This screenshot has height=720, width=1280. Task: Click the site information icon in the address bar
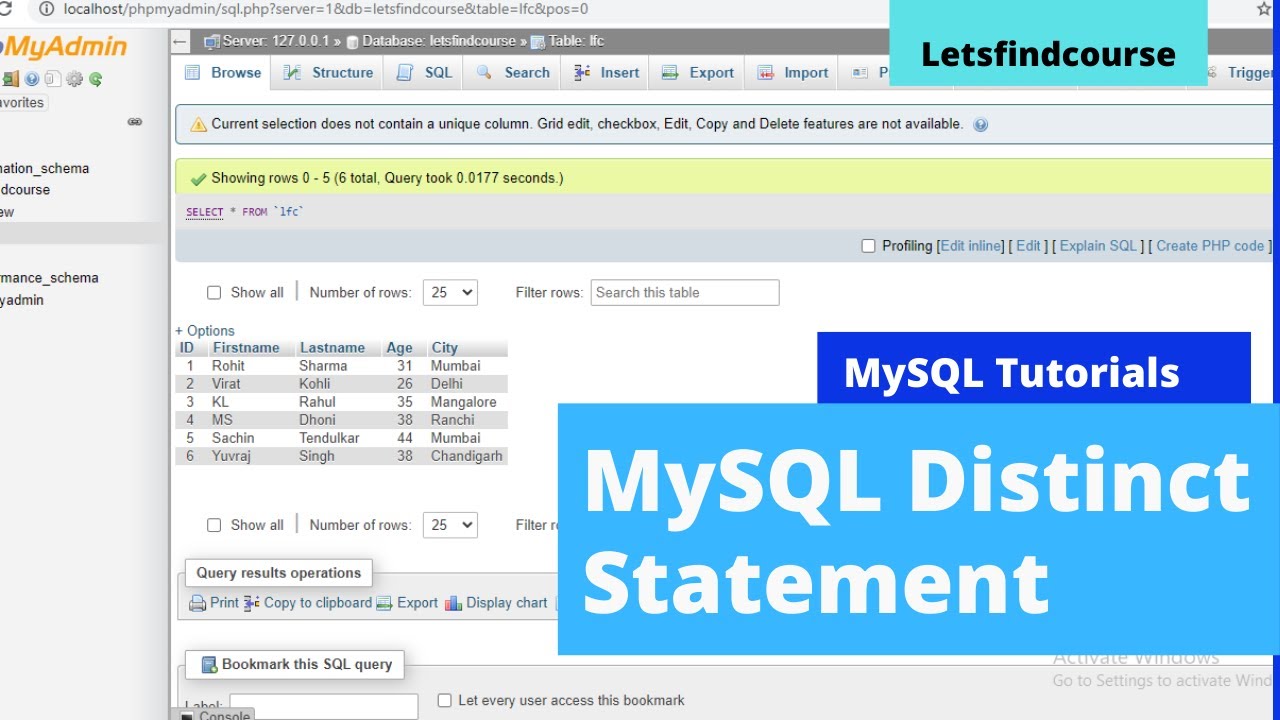click(46, 9)
